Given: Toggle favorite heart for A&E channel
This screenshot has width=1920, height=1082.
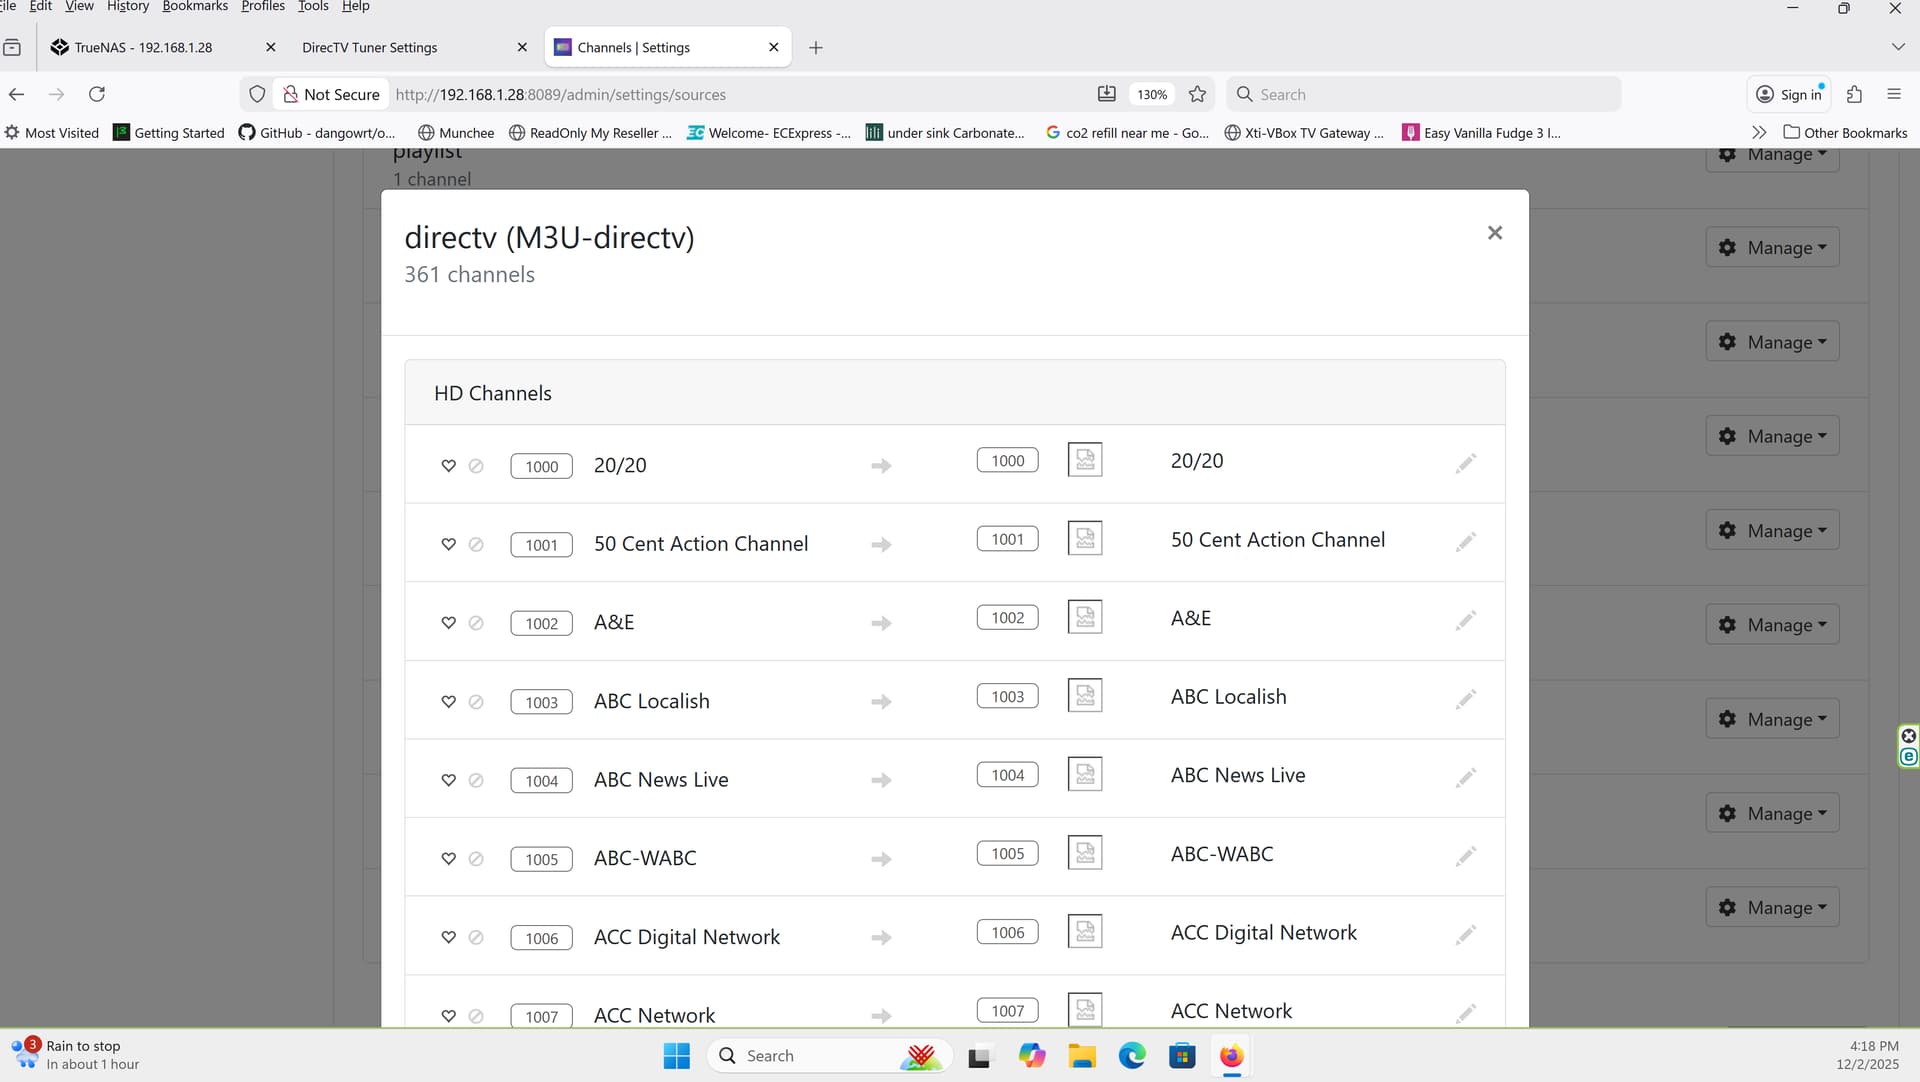Looking at the screenshot, I should click(x=448, y=623).
